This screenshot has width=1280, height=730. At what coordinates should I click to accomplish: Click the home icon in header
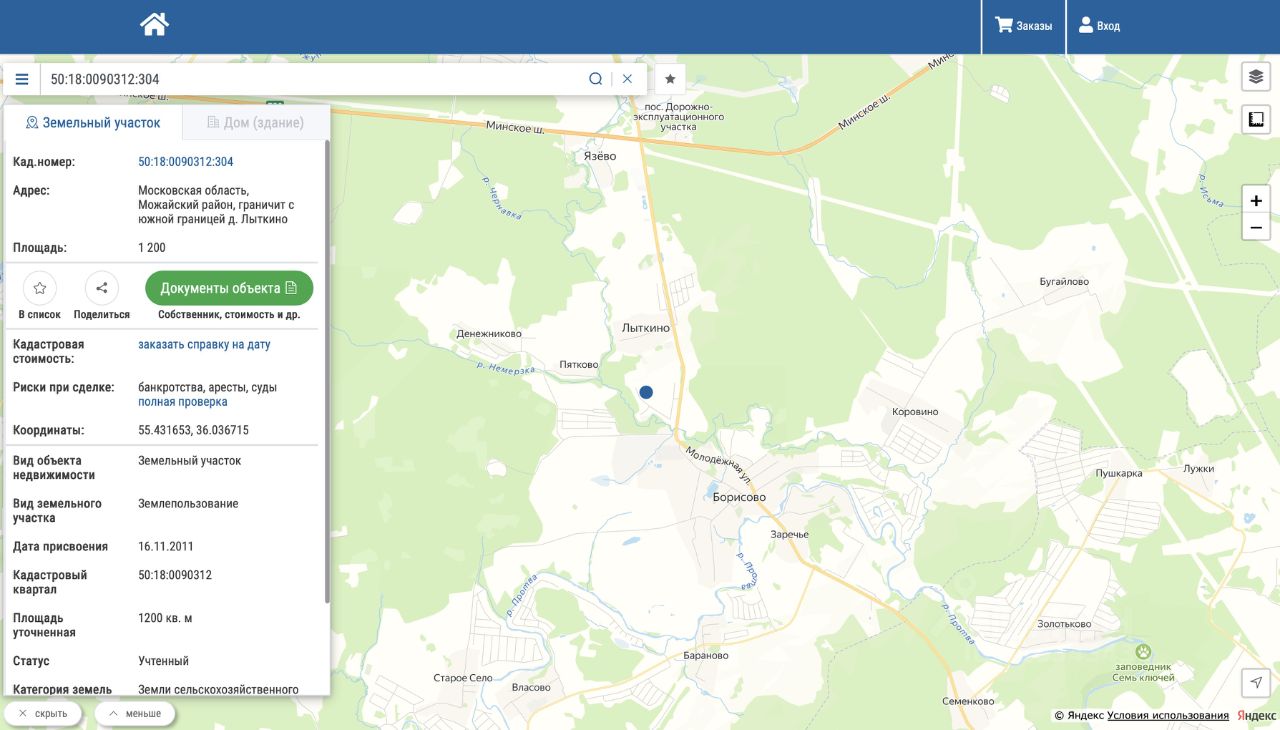tap(154, 25)
